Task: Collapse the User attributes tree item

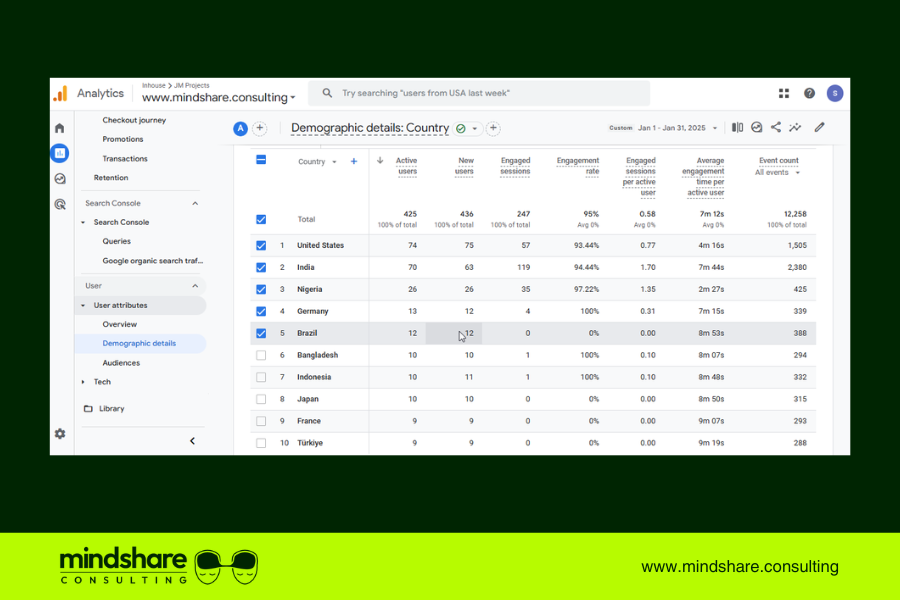Action: pyautogui.click(x=83, y=305)
